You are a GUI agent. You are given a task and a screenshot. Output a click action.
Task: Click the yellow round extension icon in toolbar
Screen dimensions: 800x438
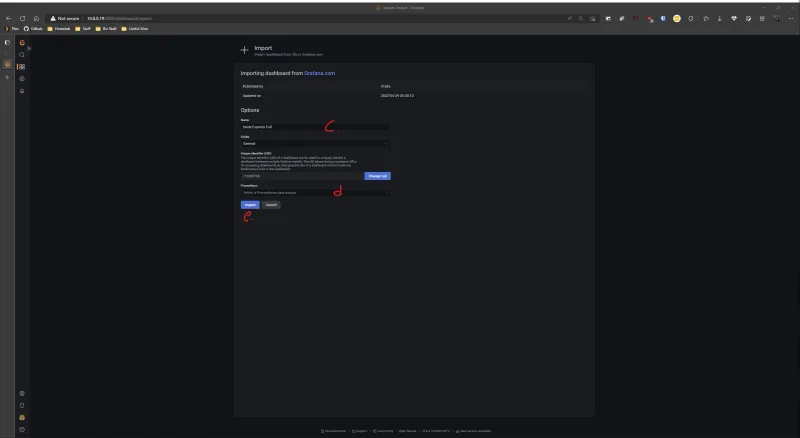click(677, 18)
